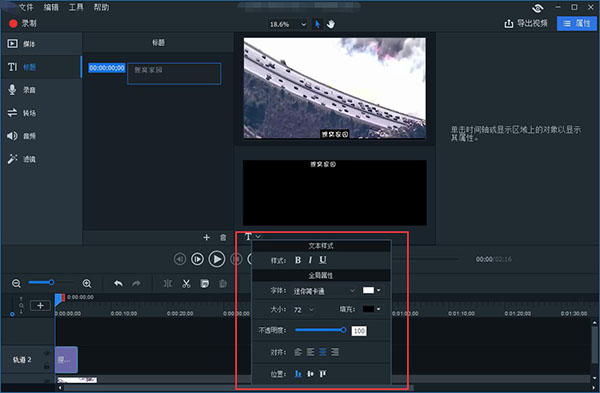Toggle underline text style
600x393 pixels.
[x=323, y=260]
